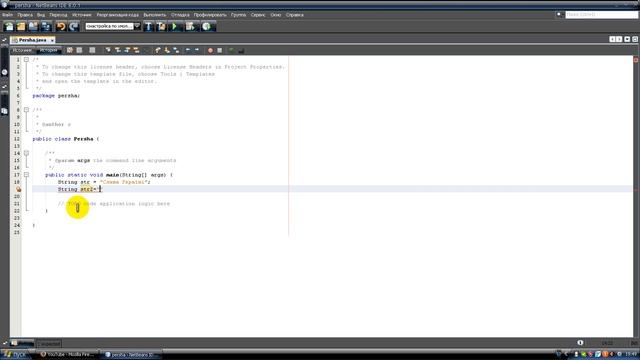Click the Profile Project toolbar icon

click(x=207, y=27)
